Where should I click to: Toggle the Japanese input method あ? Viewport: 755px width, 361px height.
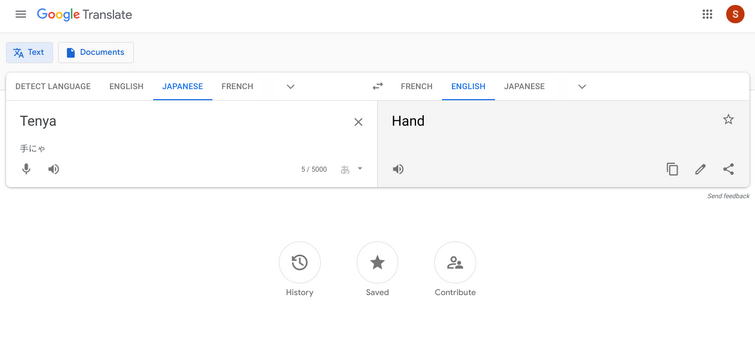click(345, 169)
